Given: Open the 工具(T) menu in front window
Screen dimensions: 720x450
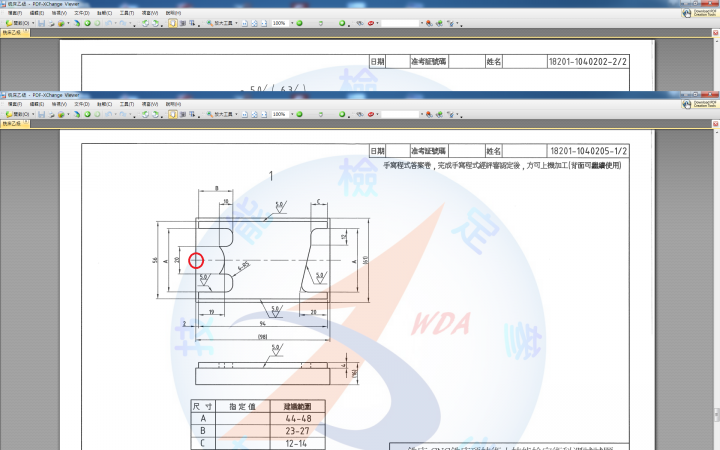Looking at the screenshot, I should (x=127, y=104).
